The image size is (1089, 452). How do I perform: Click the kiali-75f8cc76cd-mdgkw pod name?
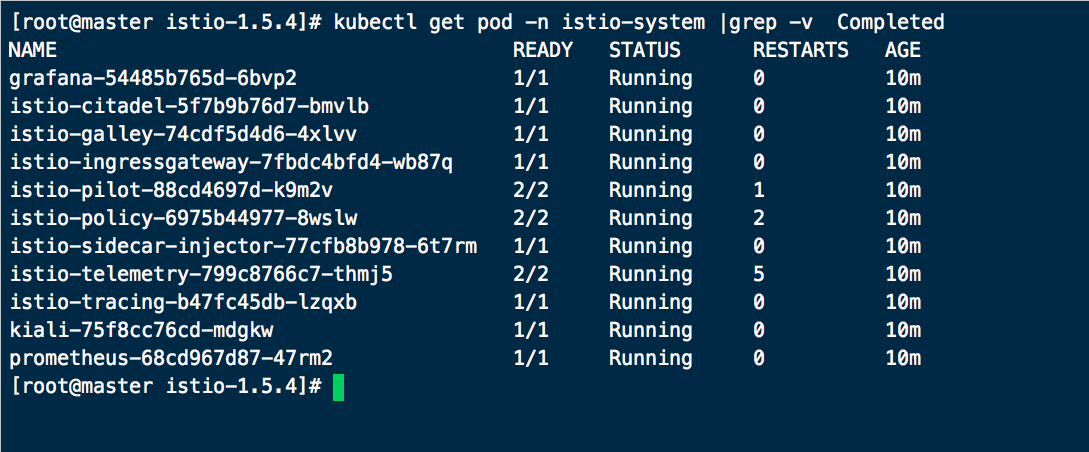(141, 330)
